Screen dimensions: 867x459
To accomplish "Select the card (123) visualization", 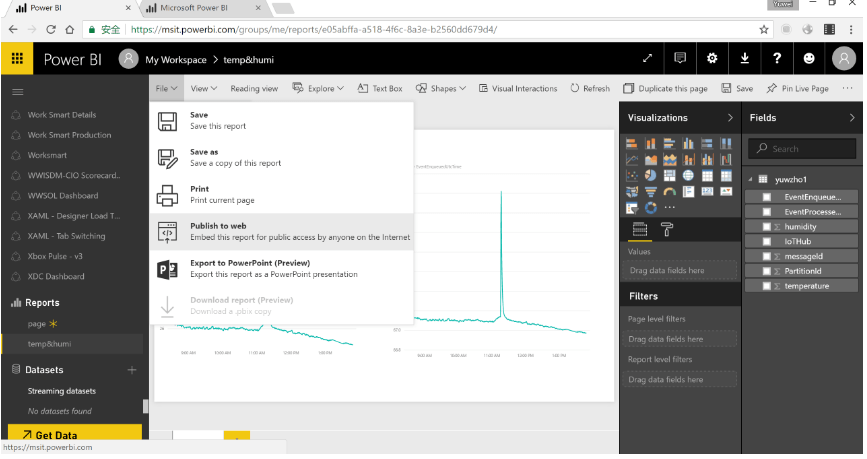I will 707,192.
